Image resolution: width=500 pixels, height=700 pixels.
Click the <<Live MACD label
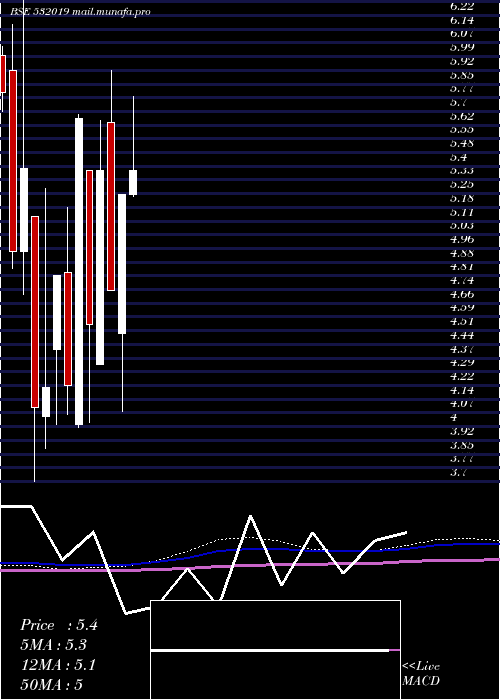pos(421,674)
